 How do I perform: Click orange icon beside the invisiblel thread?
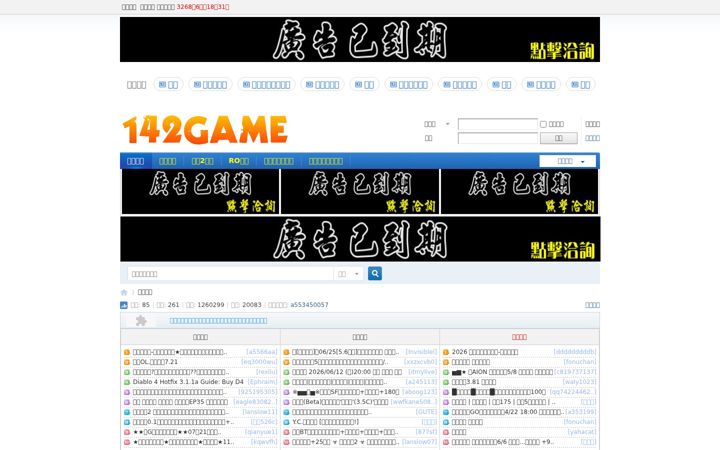(286, 352)
